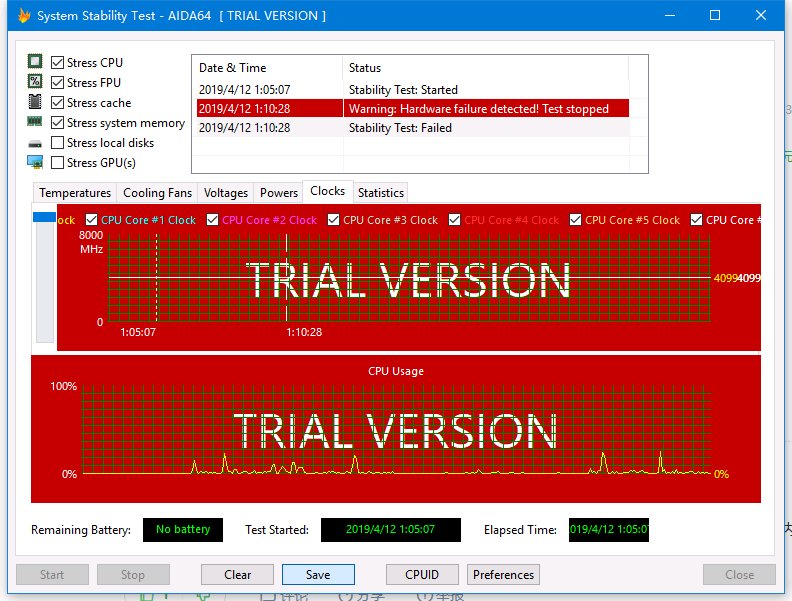792x601 pixels.
Task: Click the Start button
Action: [x=53, y=575]
